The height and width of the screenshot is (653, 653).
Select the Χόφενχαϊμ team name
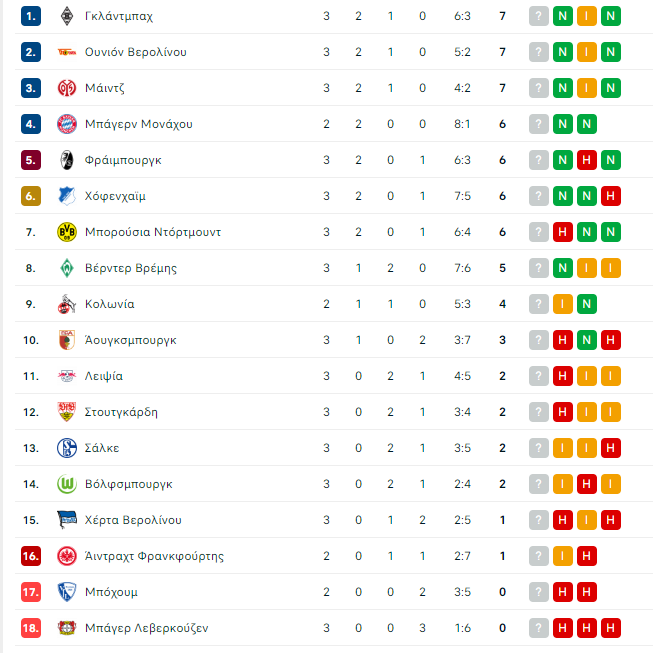pyautogui.click(x=115, y=196)
